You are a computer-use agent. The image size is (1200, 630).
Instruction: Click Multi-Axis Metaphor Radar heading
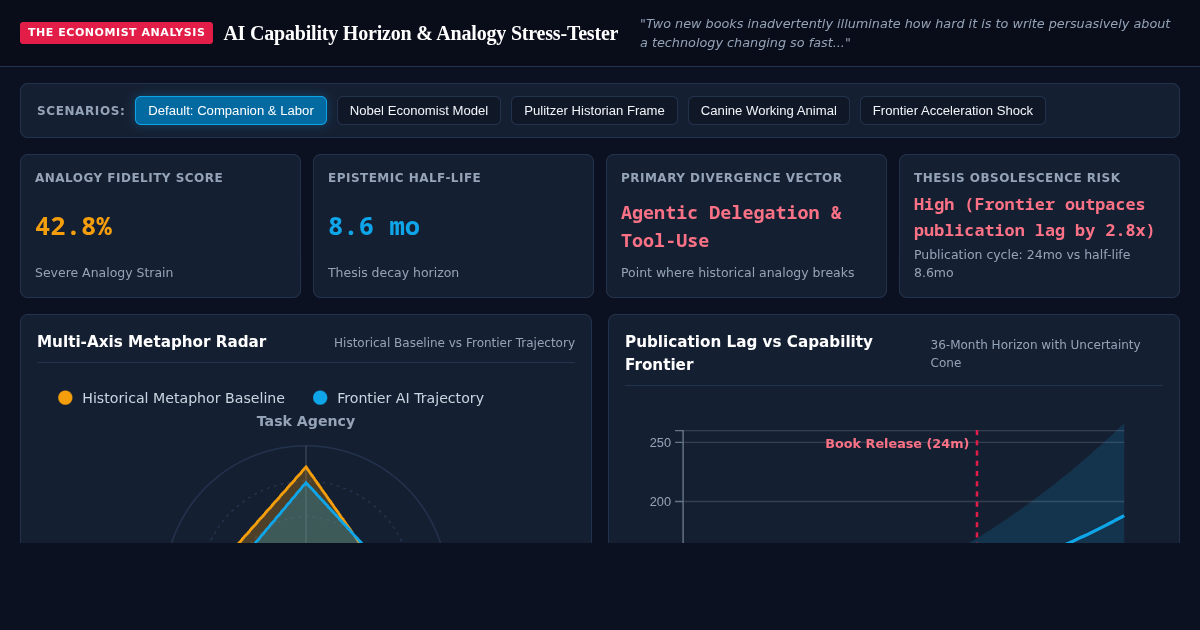click(152, 342)
